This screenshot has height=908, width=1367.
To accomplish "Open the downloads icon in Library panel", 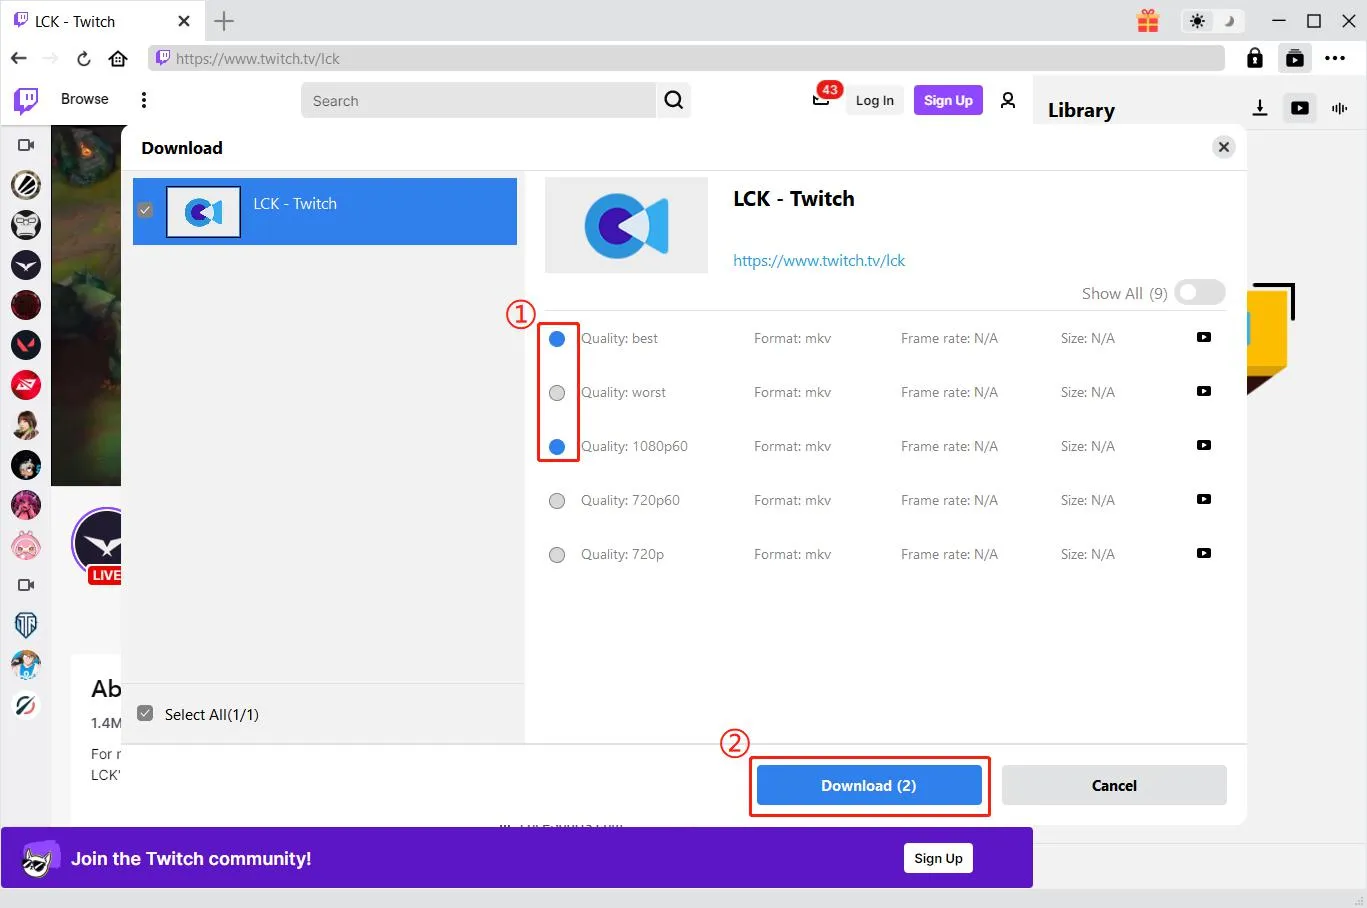I will tap(1260, 108).
